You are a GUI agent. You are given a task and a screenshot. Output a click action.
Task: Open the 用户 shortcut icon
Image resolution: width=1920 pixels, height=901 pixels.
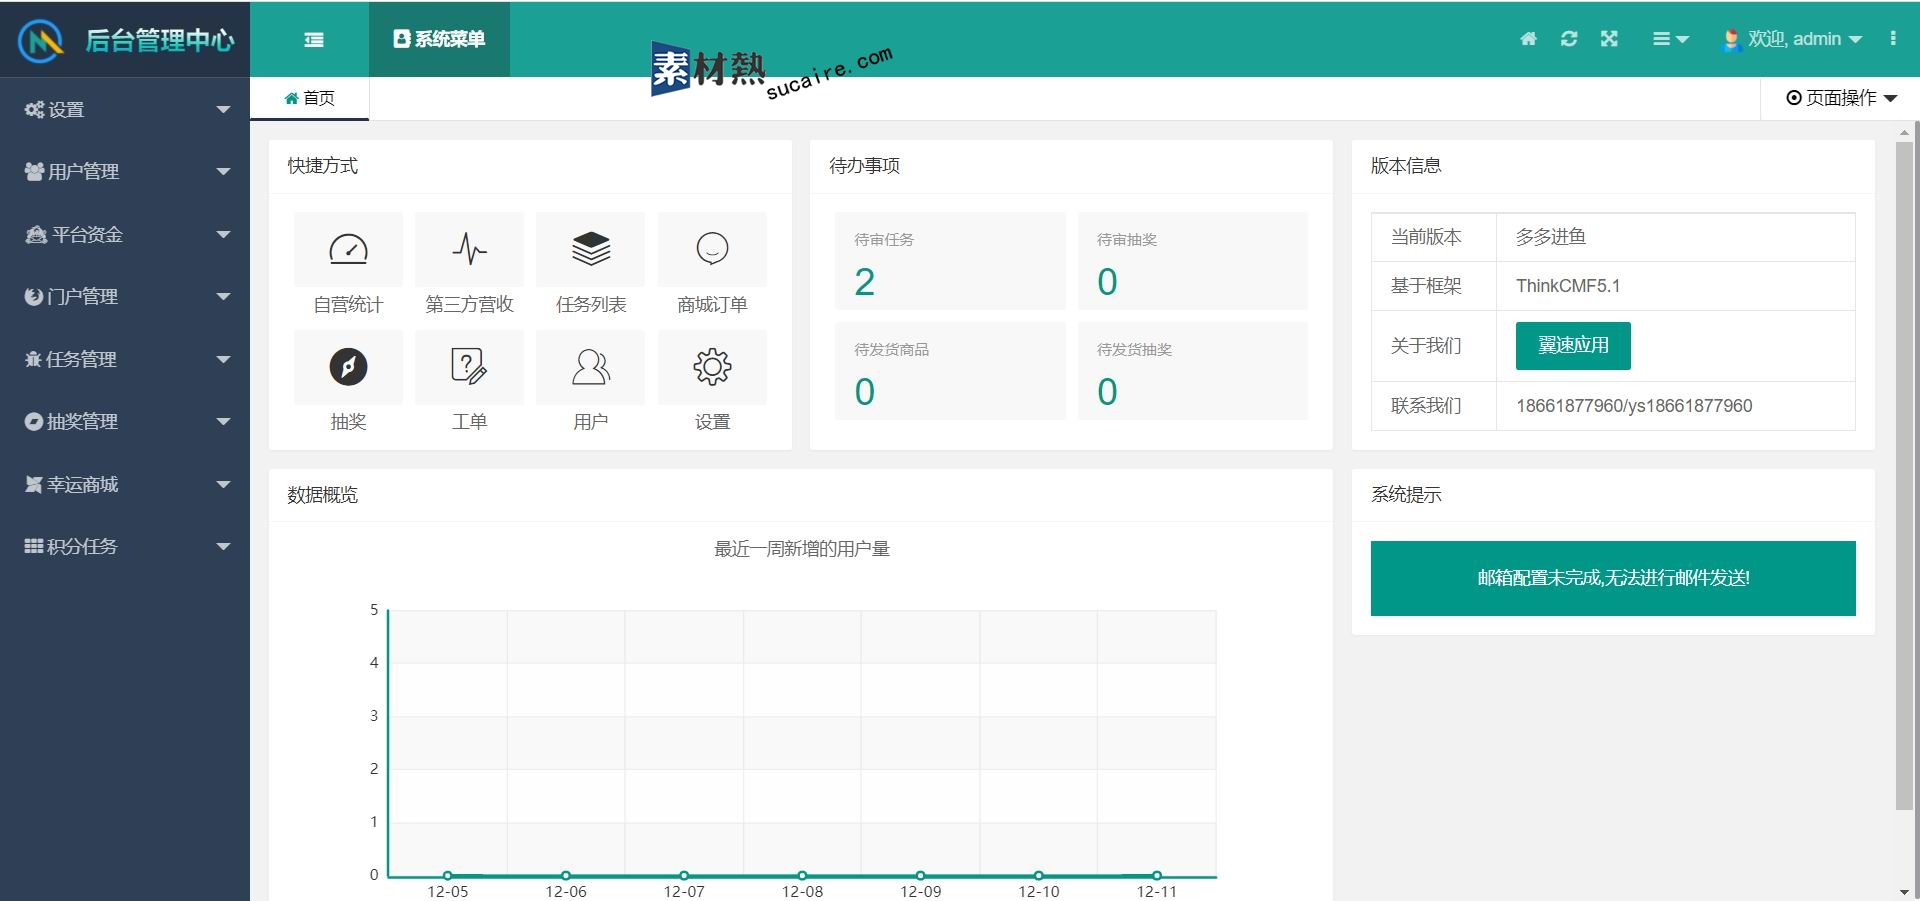(x=591, y=367)
